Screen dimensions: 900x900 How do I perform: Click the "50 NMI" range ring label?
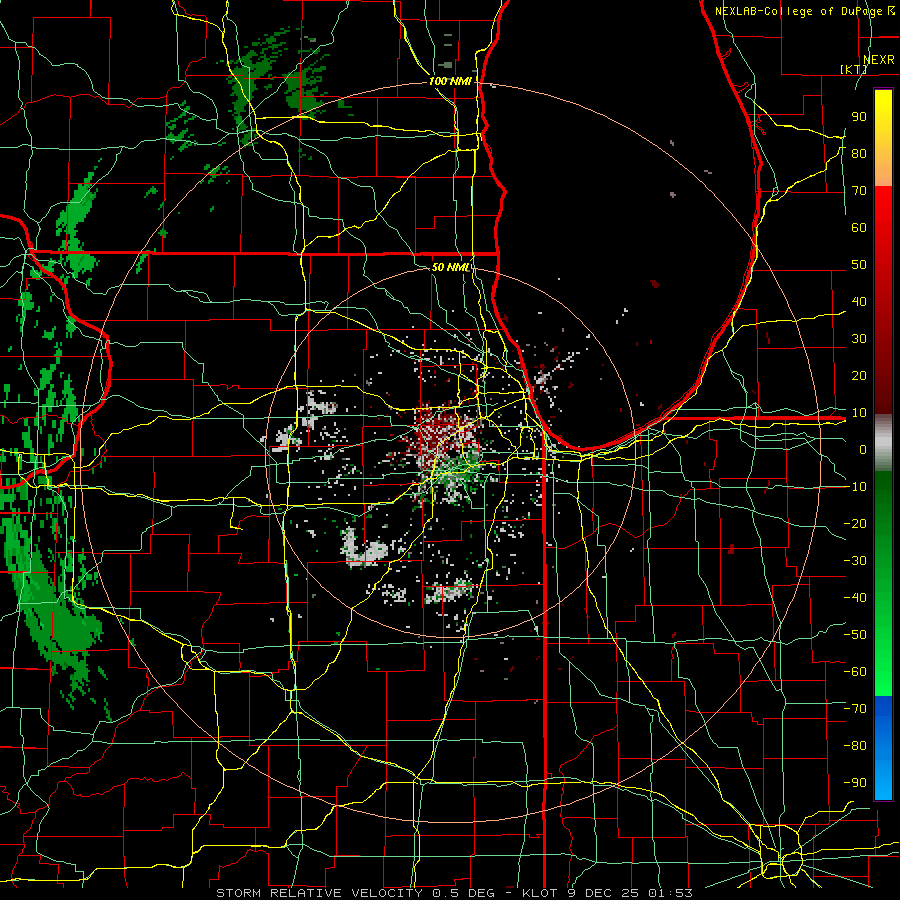[451, 267]
